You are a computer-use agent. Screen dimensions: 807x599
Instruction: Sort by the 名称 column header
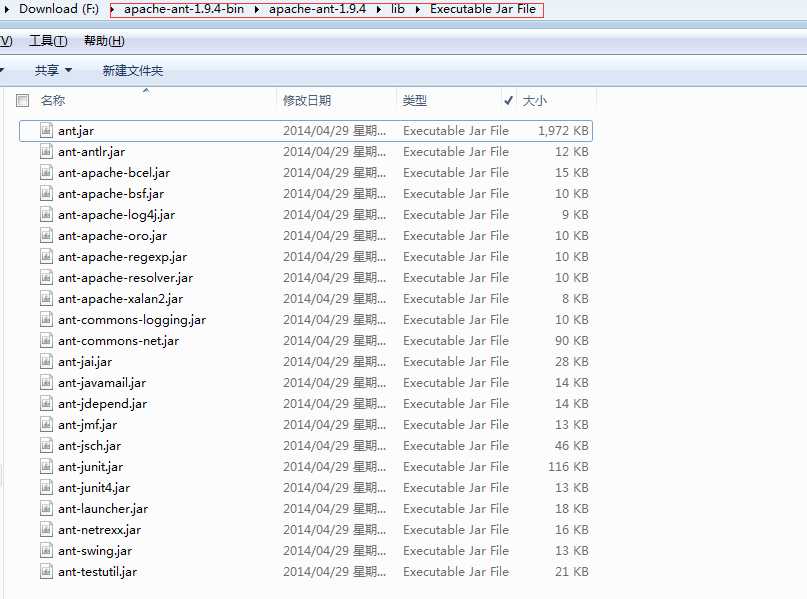point(52,100)
